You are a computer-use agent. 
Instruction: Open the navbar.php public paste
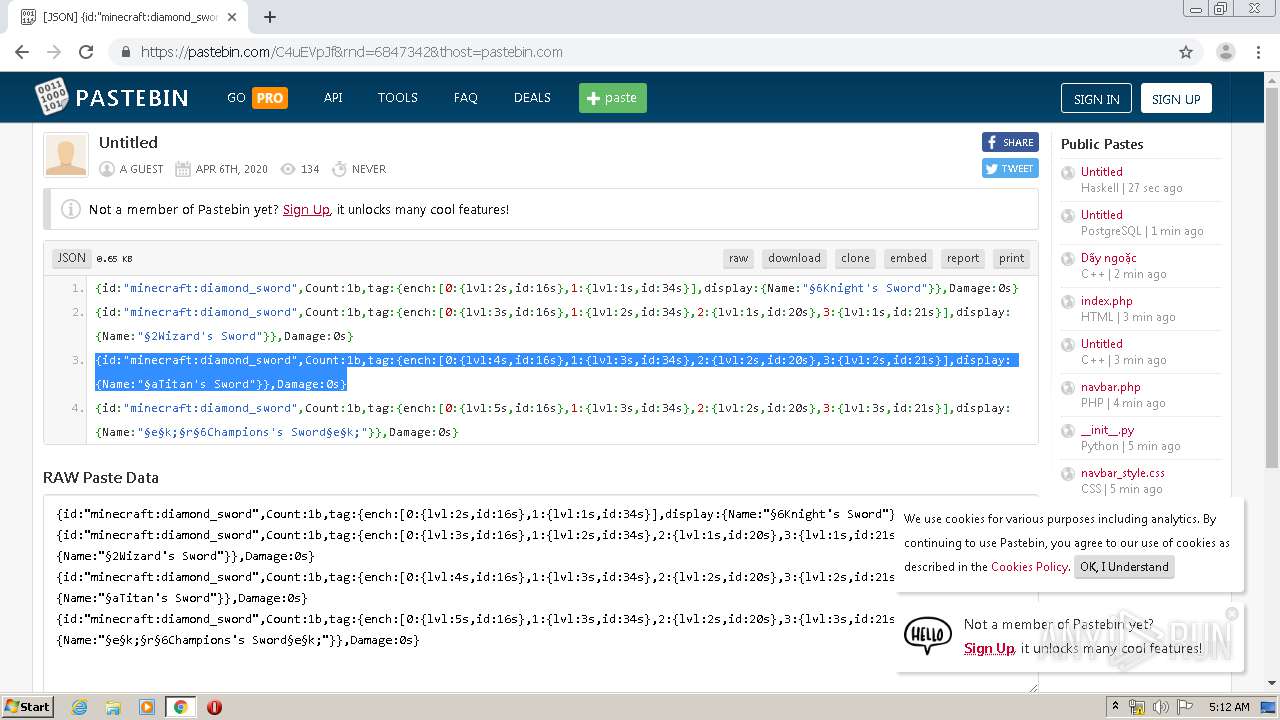click(x=1110, y=387)
